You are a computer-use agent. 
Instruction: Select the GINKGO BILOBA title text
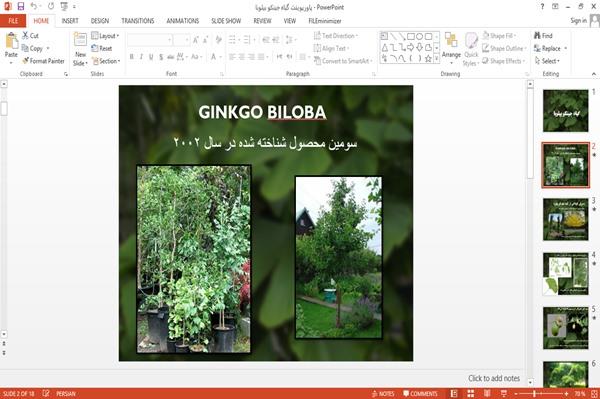click(262, 112)
